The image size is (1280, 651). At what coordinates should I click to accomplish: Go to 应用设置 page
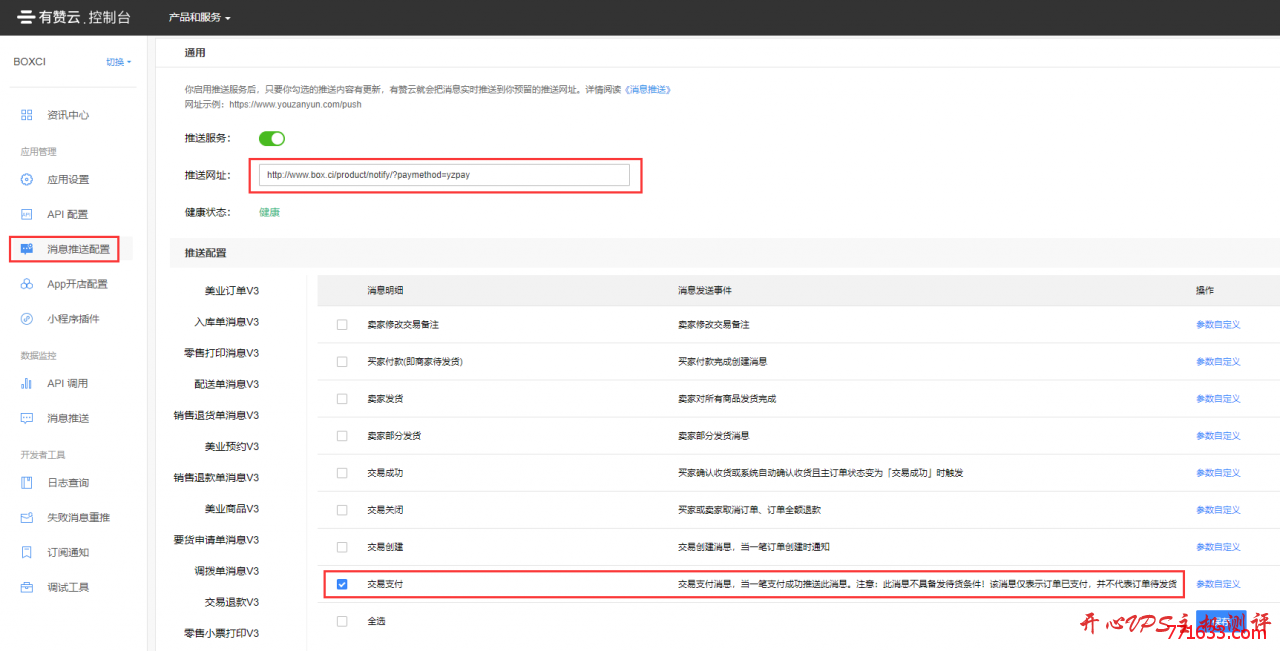(x=68, y=180)
